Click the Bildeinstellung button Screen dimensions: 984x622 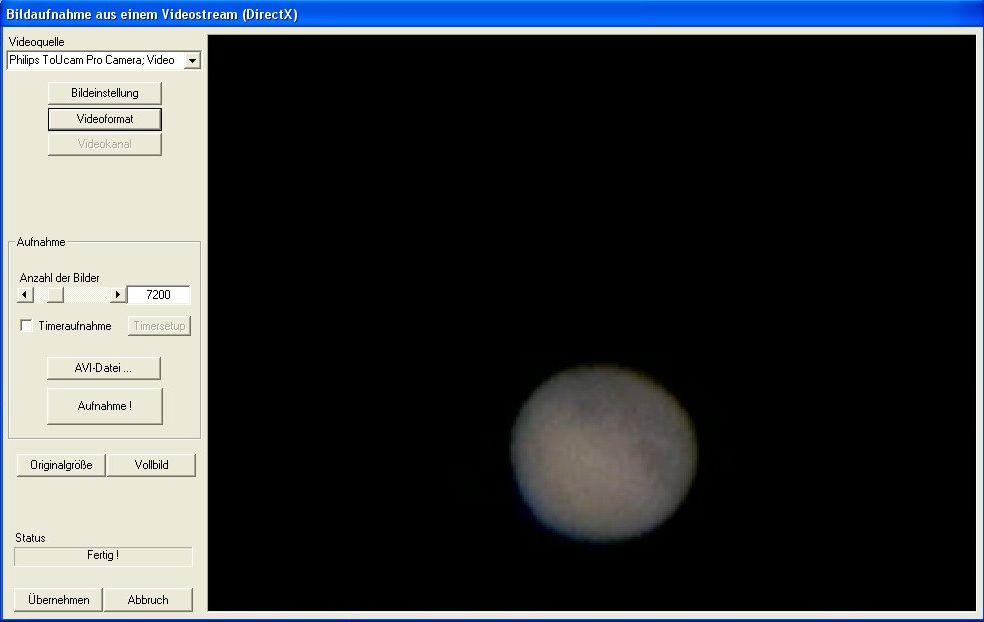click(104, 93)
